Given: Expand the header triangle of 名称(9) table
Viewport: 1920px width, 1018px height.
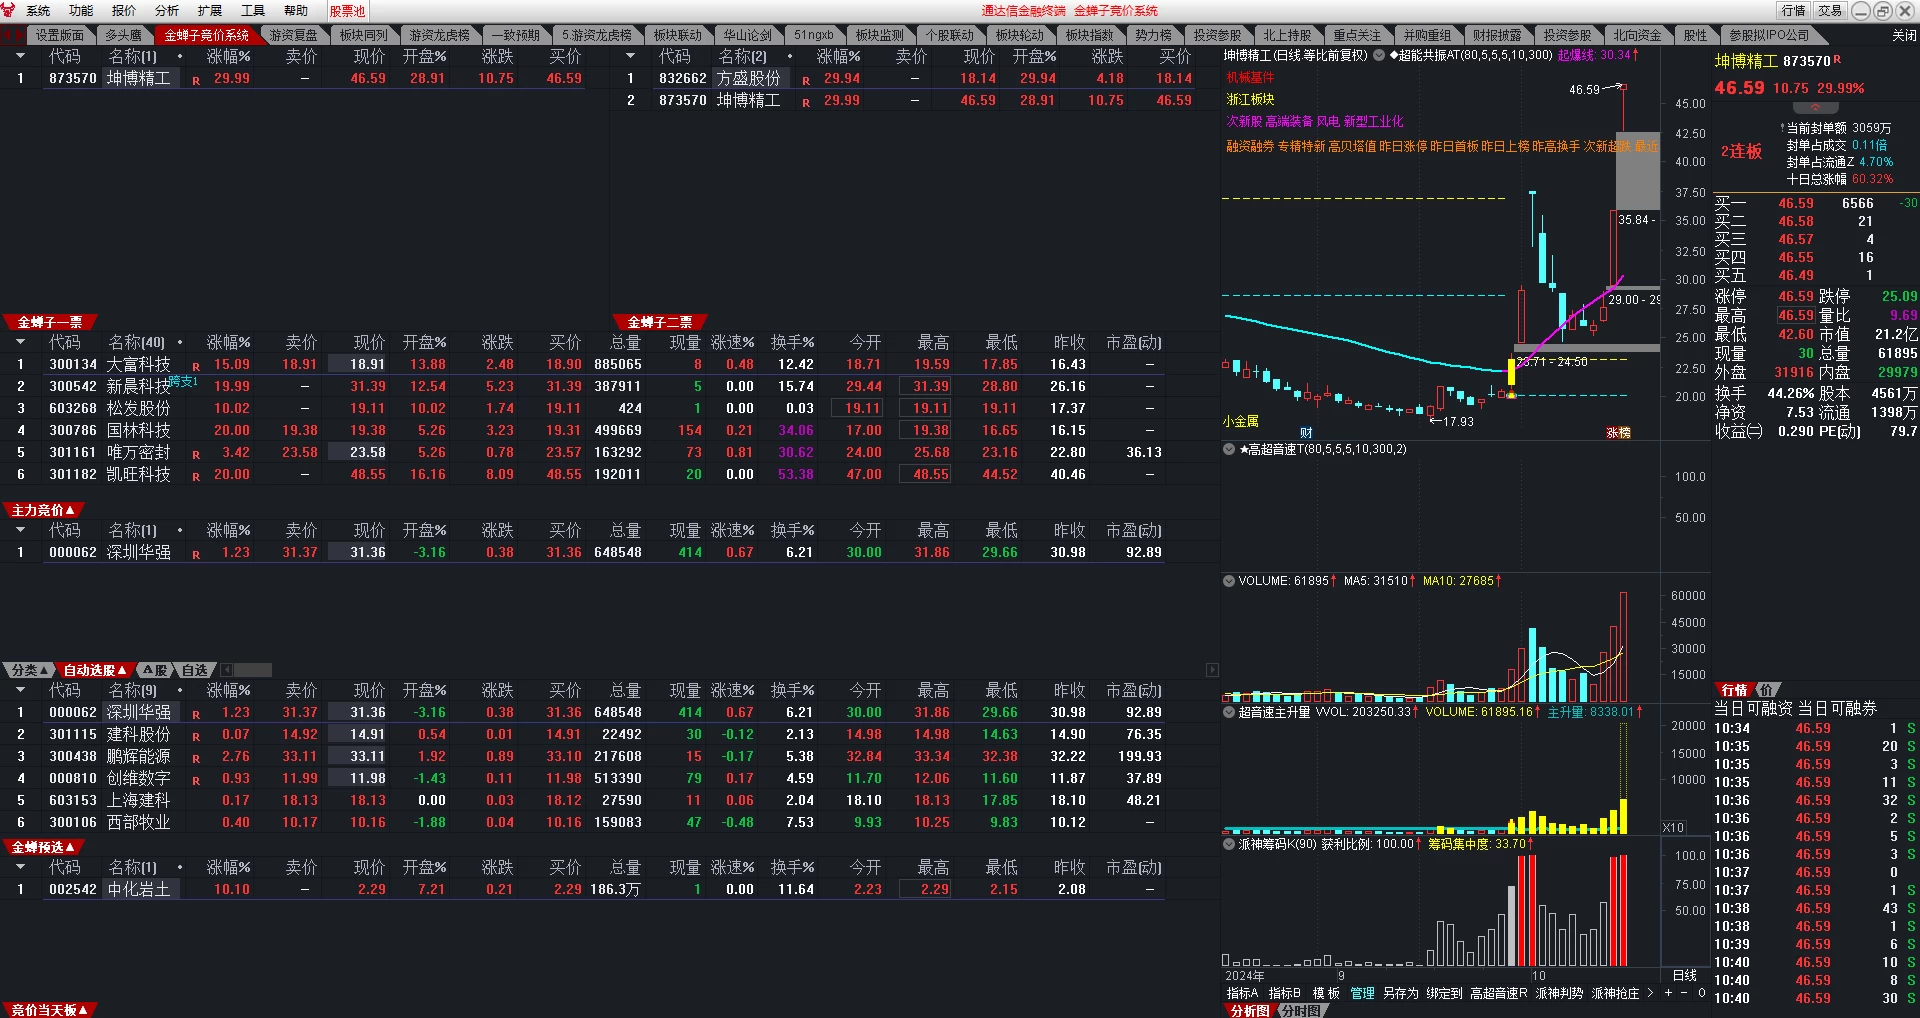Looking at the screenshot, I should (20, 690).
